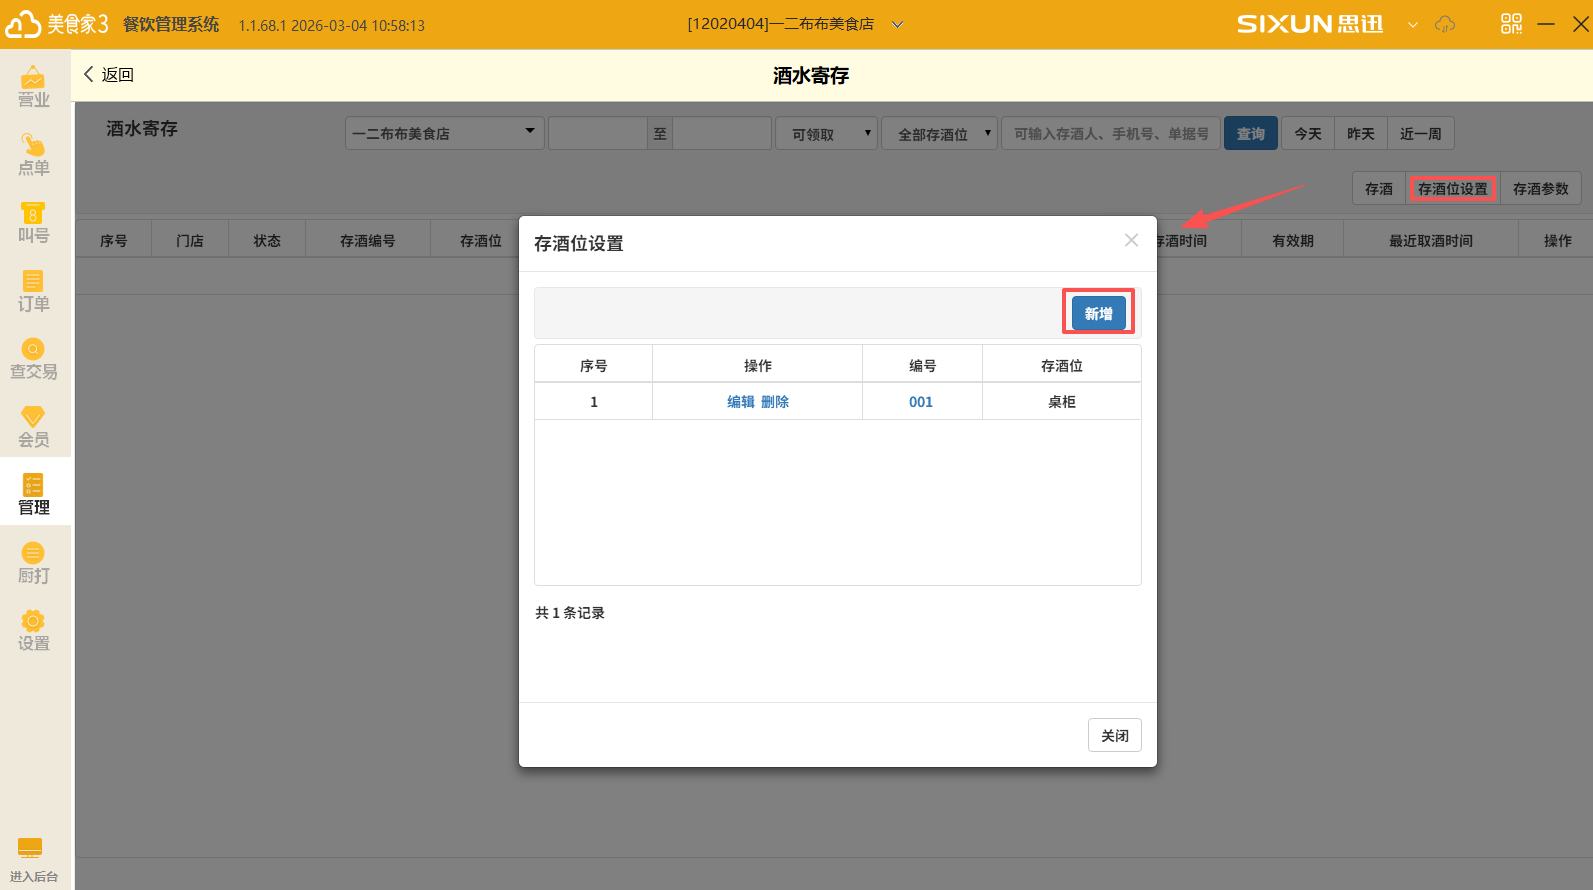Screen dimensions: 1593x890
Task: Open the 叫号 (Call number) sidebar icon
Action: point(33,222)
